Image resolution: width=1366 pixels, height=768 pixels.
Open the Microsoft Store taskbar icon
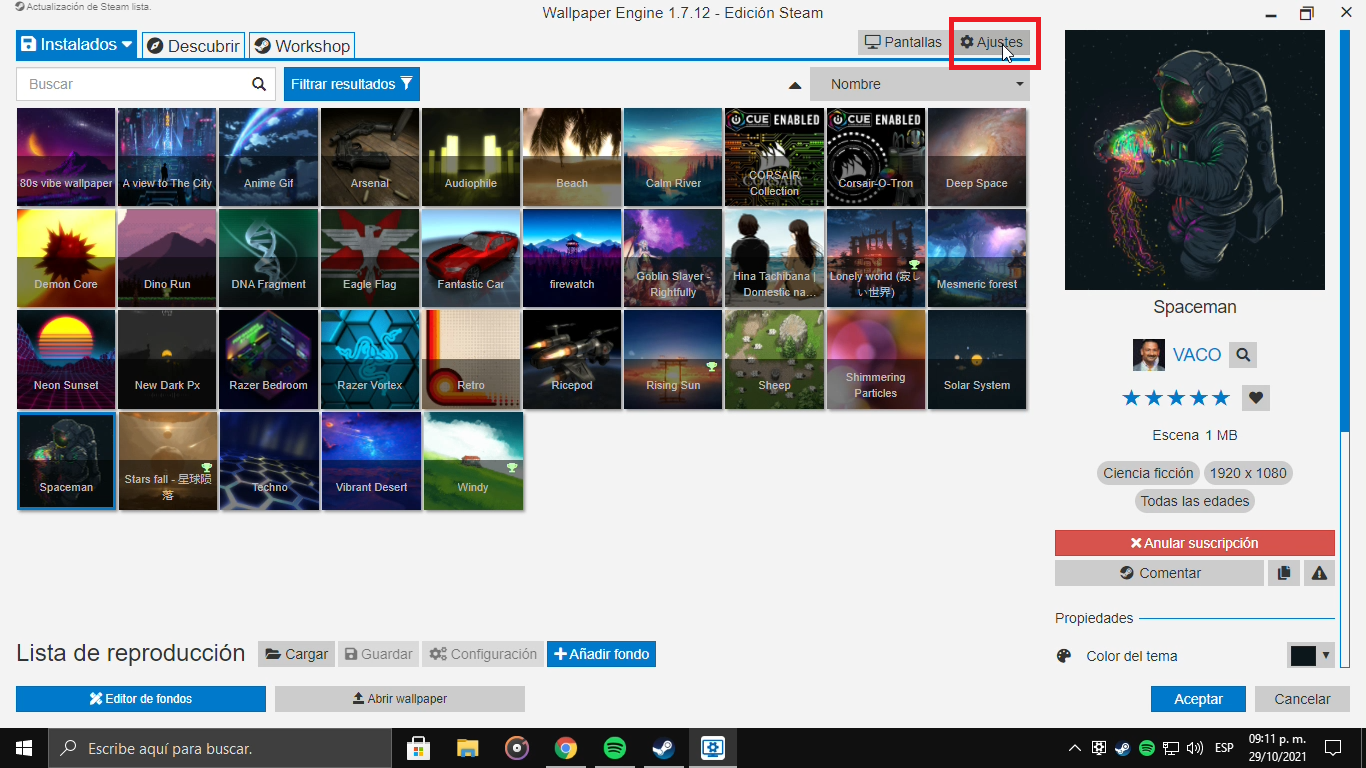click(418, 748)
